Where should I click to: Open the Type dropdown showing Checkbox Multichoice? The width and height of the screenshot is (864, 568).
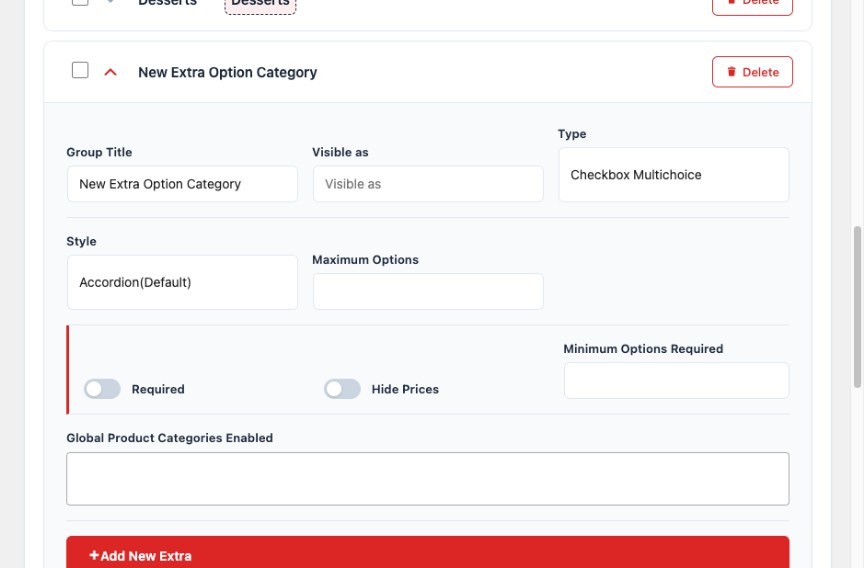click(673, 175)
